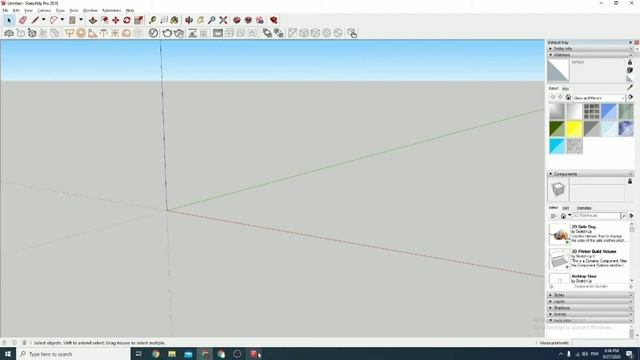
Task: Activate the Arc tool
Action: click(x=53, y=20)
